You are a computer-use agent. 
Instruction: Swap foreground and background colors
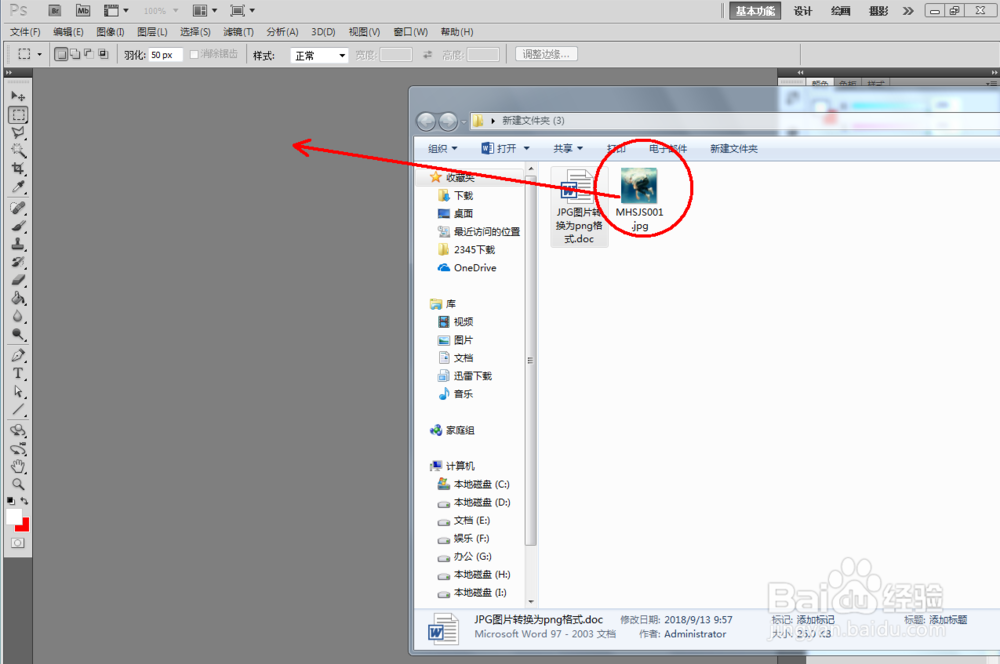(24, 501)
